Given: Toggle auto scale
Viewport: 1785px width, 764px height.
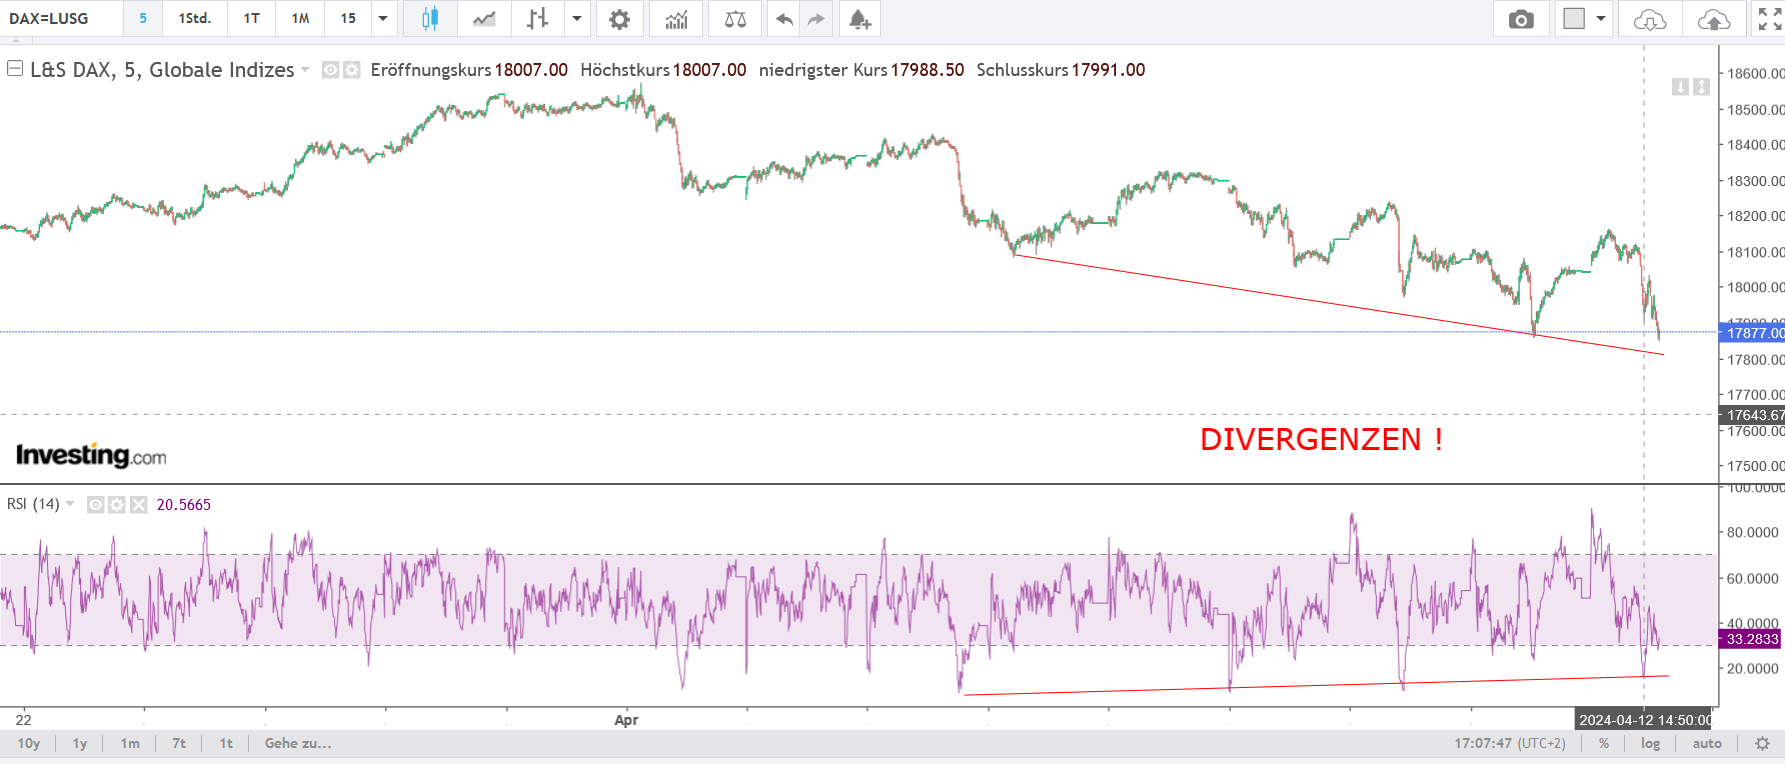Looking at the screenshot, I should (x=1707, y=743).
